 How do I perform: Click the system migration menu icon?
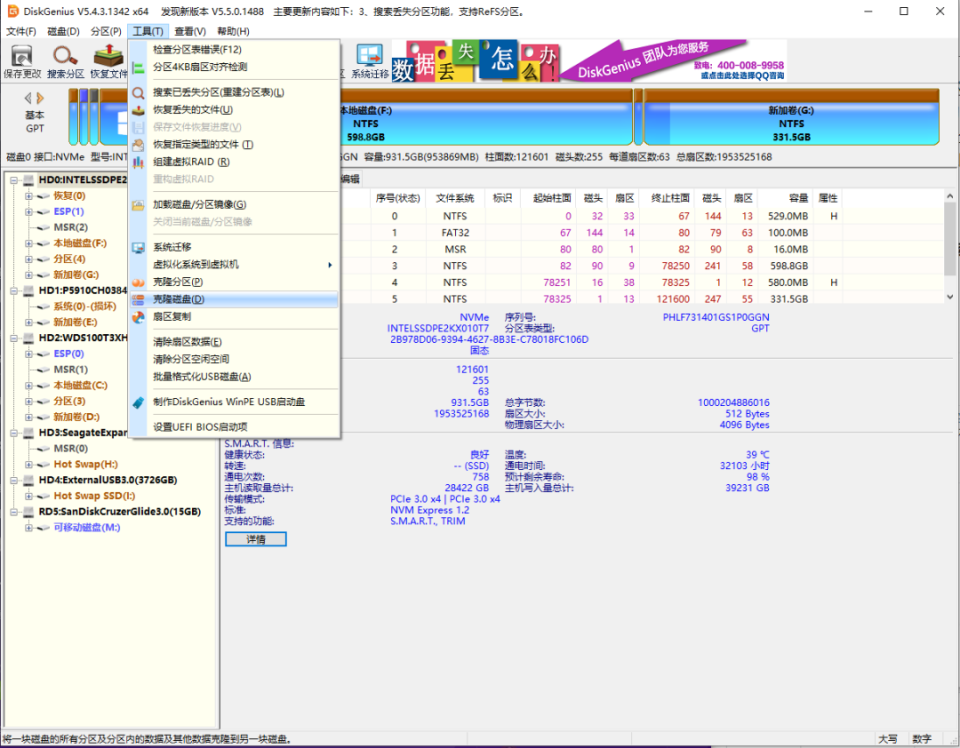[139, 247]
